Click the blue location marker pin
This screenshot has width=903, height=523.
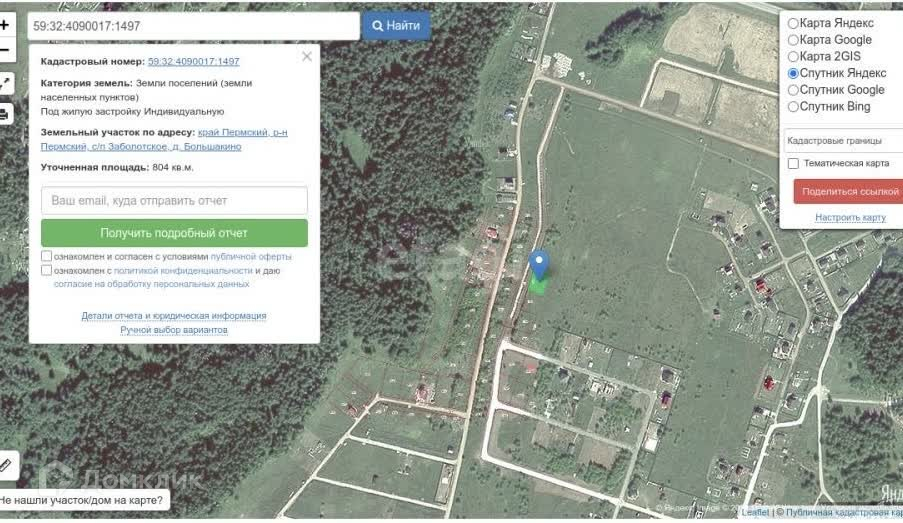[x=539, y=264]
